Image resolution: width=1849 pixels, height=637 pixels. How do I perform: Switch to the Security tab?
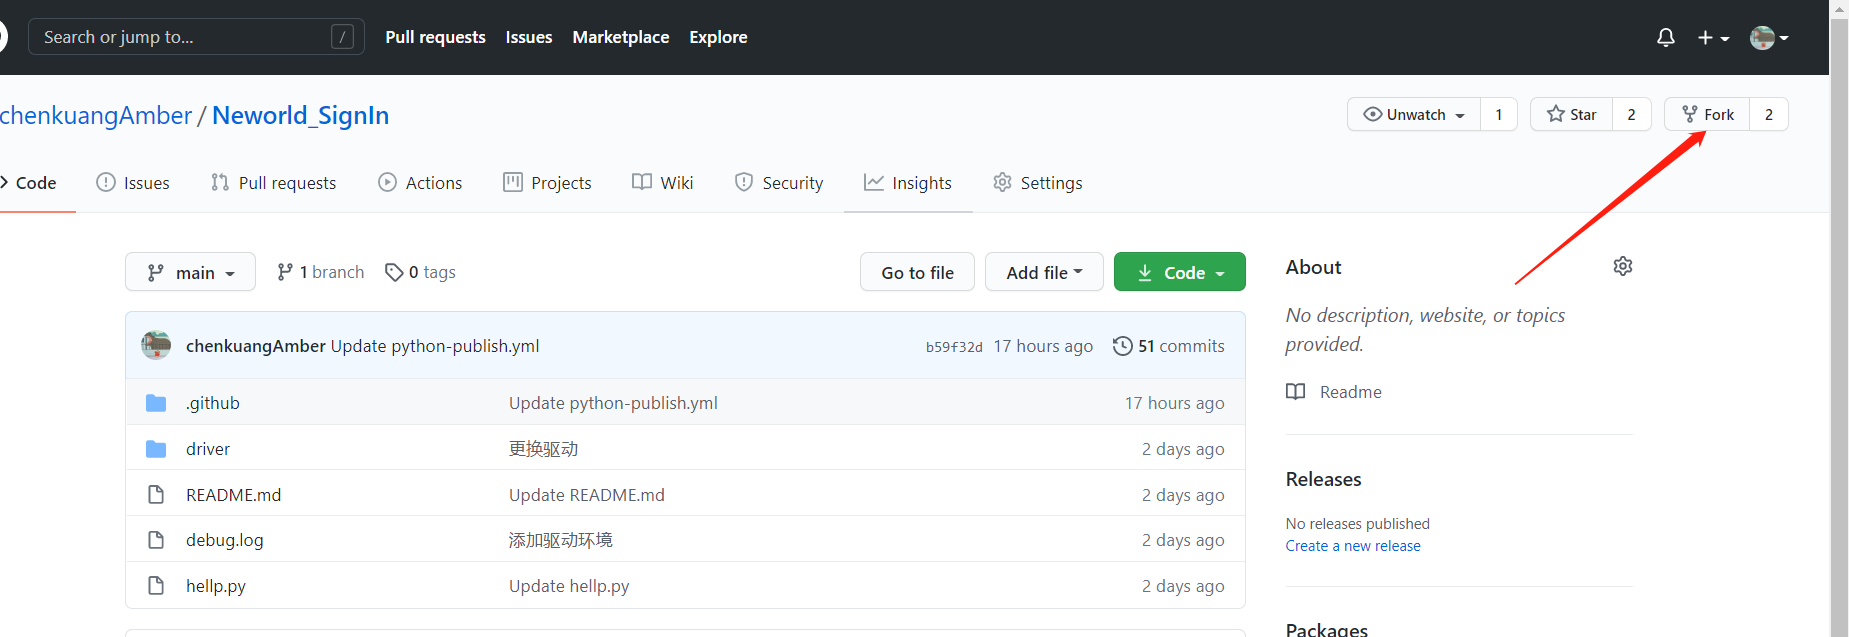coord(779,183)
